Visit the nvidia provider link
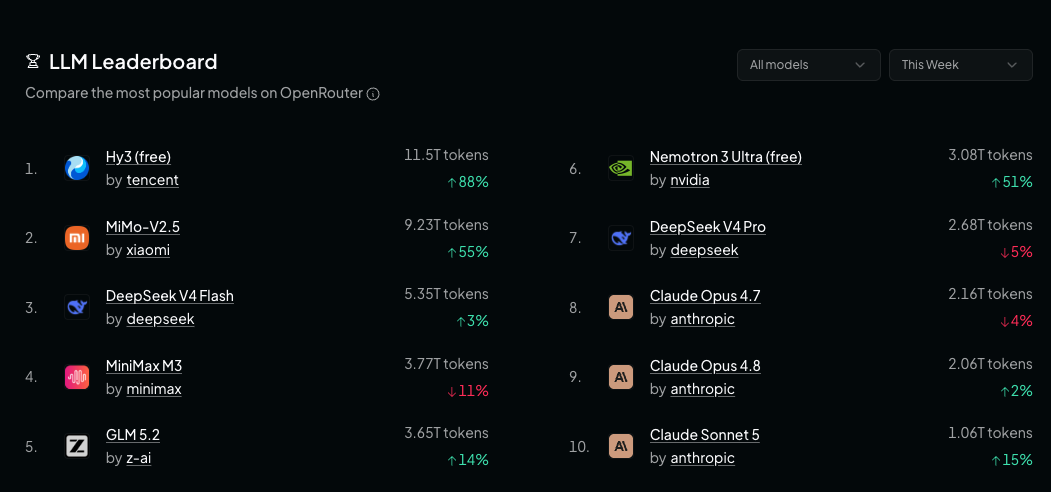This screenshot has width=1051, height=492. pos(690,180)
